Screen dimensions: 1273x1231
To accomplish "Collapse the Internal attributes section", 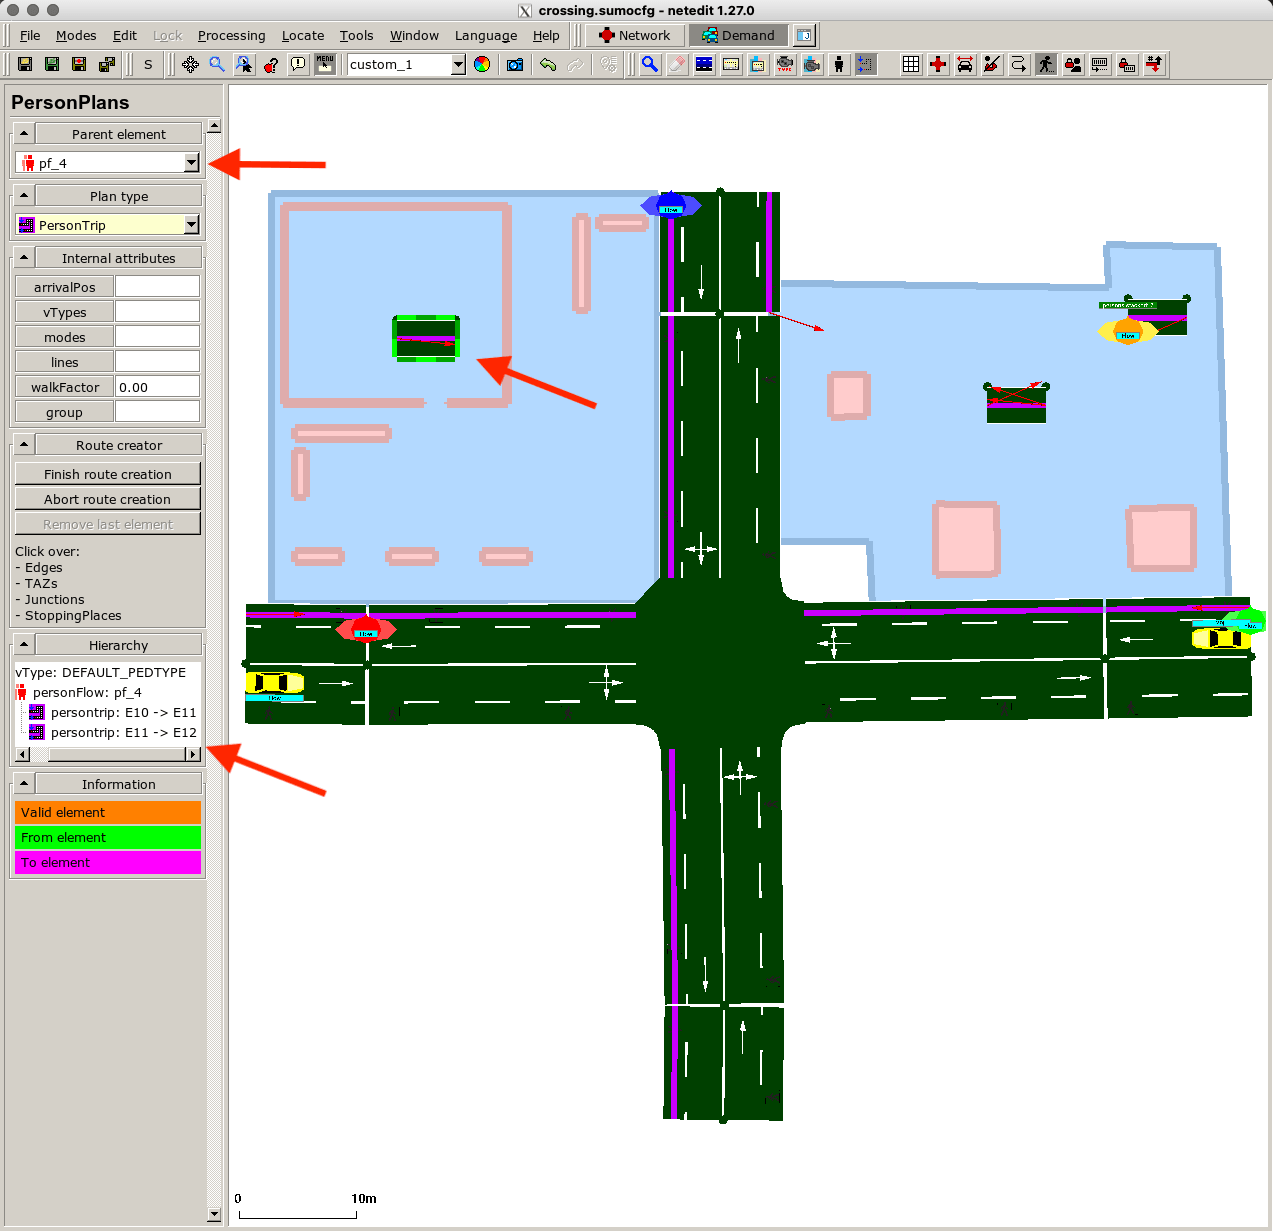I will [24, 257].
